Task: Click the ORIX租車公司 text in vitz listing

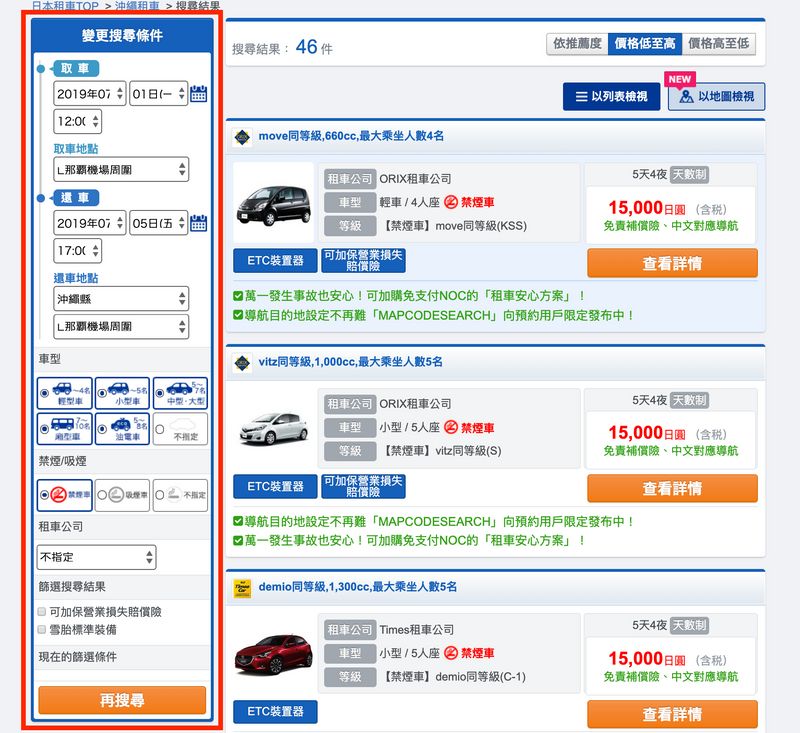Action: pos(415,404)
